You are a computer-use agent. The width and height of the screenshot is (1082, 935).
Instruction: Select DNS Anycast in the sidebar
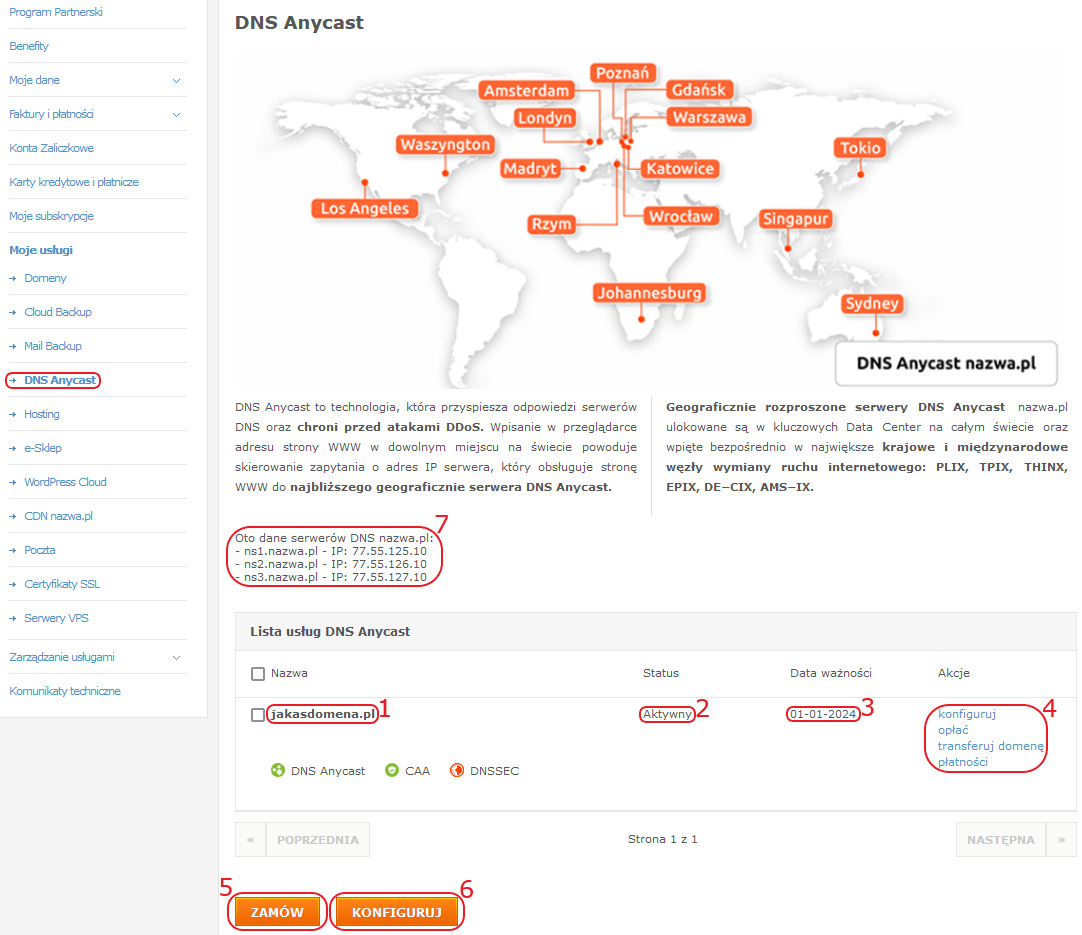[60, 380]
